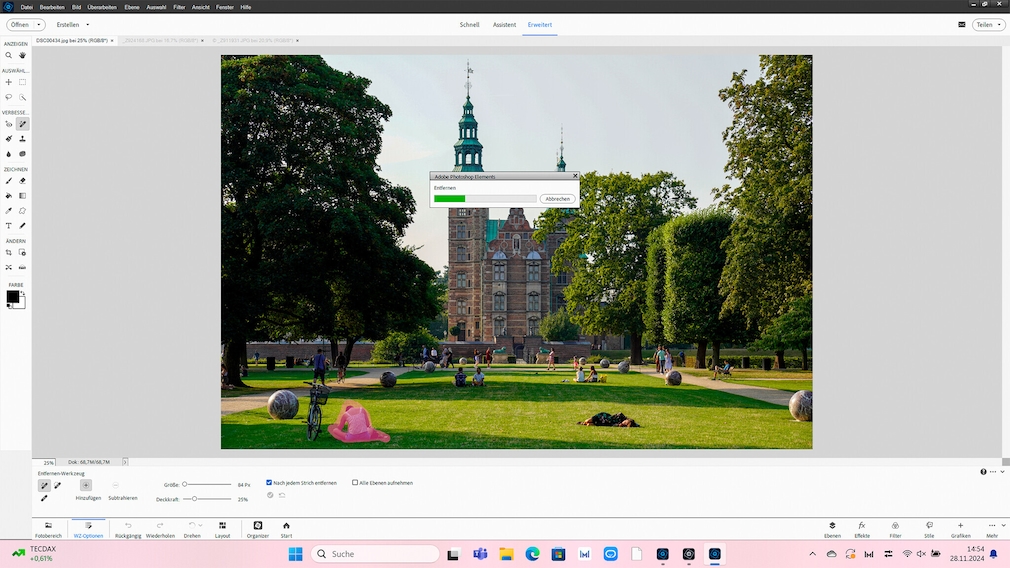Show hidden system tray icons chevron
The width and height of the screenshot is (1010, 568).
click(812, 554)
